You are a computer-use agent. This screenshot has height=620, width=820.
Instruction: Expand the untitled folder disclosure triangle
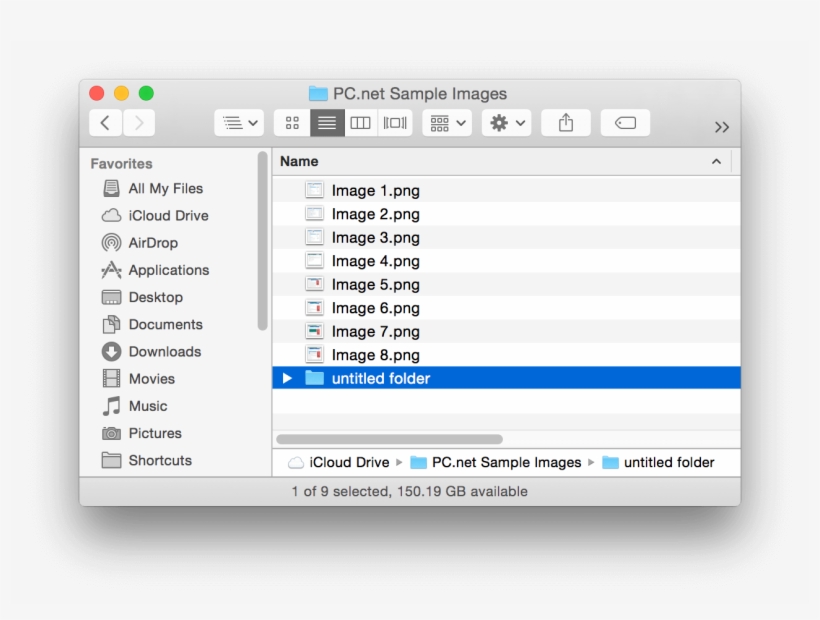(287, 378)
